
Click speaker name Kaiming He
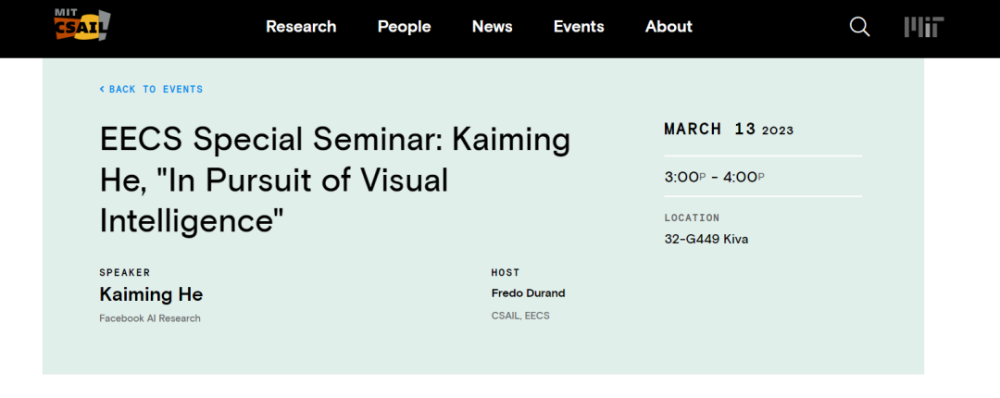[151, 295]
